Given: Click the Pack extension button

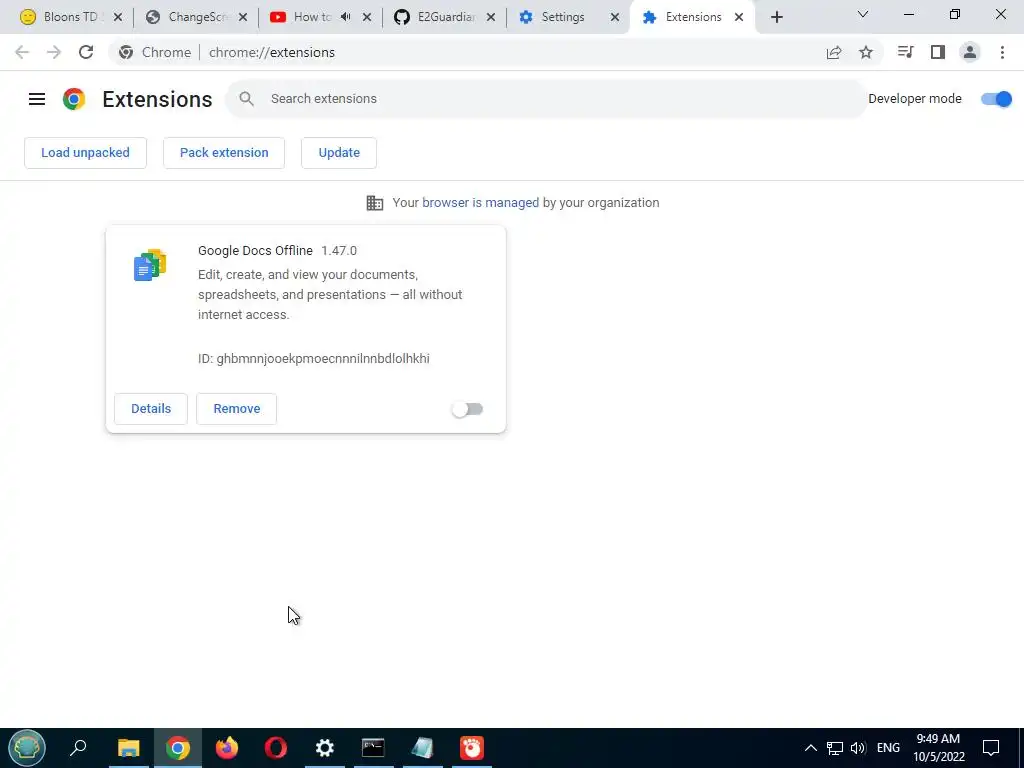Looking at the screenshot, I should pyautogui.click(x=224, y=153).
